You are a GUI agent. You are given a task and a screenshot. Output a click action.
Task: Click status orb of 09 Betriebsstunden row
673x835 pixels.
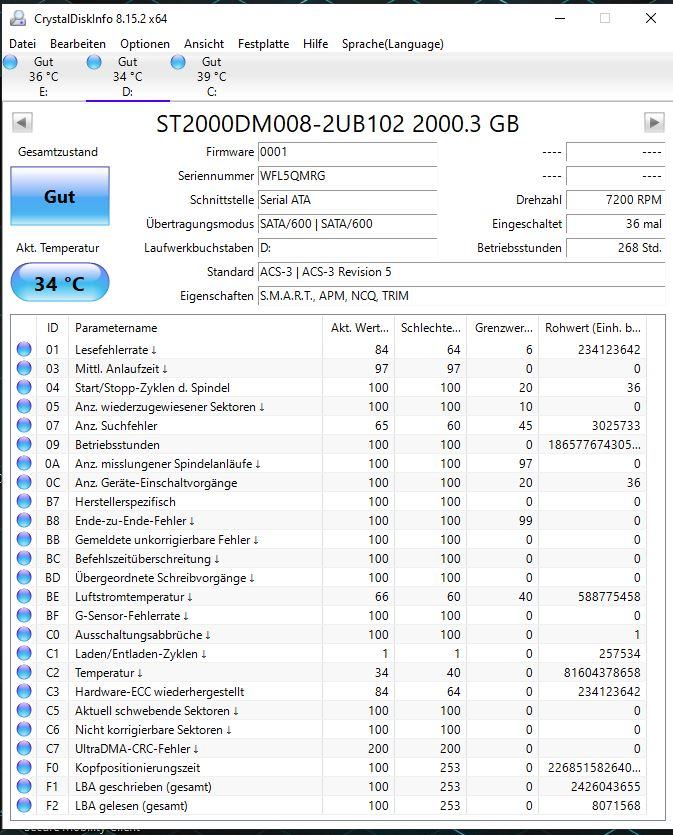coord(24,444)
